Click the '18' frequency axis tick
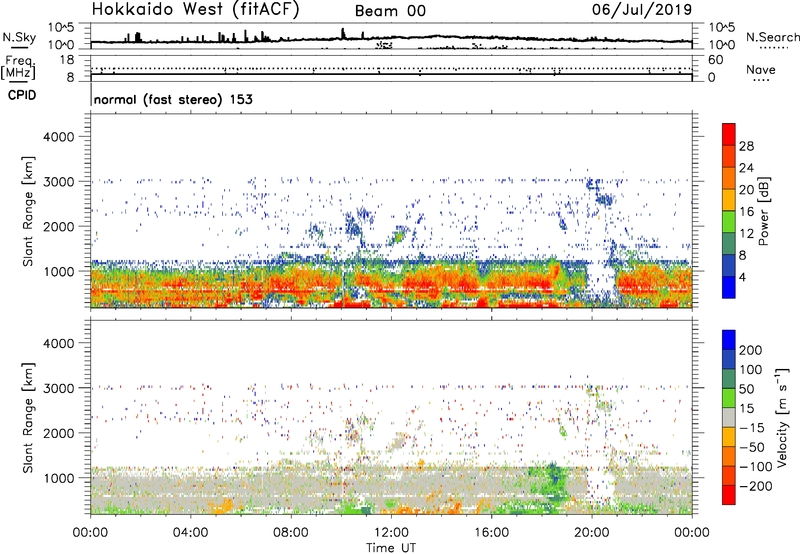 (x=68, y=60)
